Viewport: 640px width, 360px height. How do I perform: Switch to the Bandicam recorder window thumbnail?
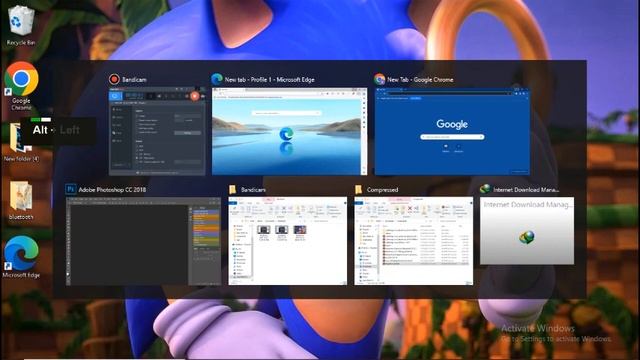pyautogui.click(x=157, y=131)
